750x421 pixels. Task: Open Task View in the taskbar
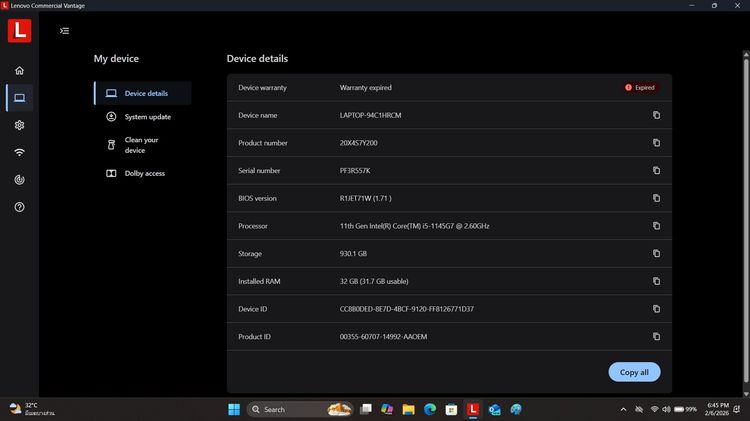click(x=366, y=410)
